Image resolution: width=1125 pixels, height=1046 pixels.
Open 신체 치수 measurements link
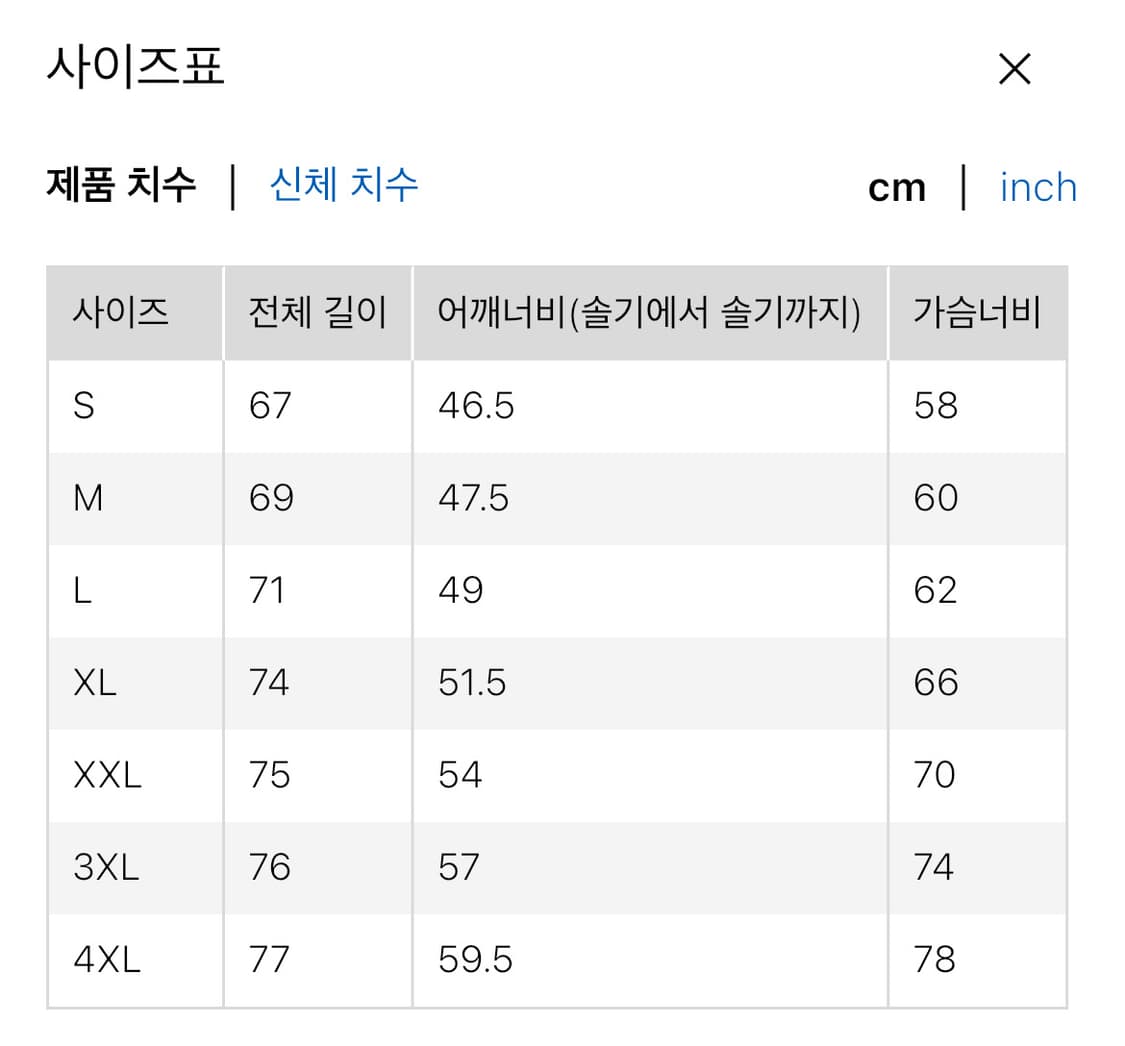click(343, 187)
